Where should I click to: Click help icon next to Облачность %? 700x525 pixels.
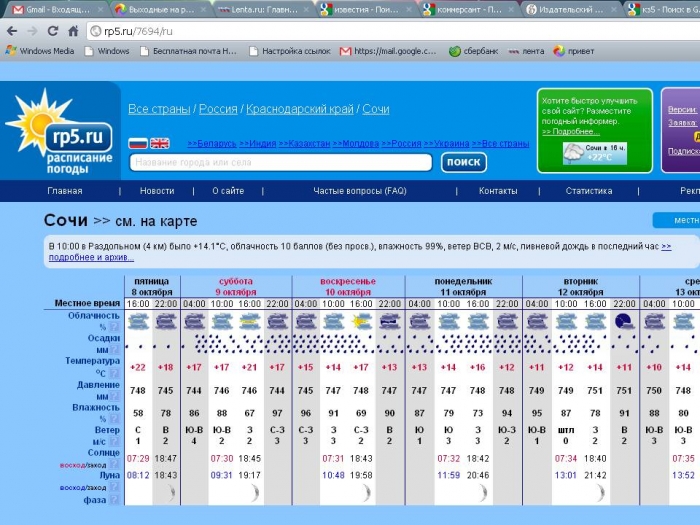click(114, 327)
